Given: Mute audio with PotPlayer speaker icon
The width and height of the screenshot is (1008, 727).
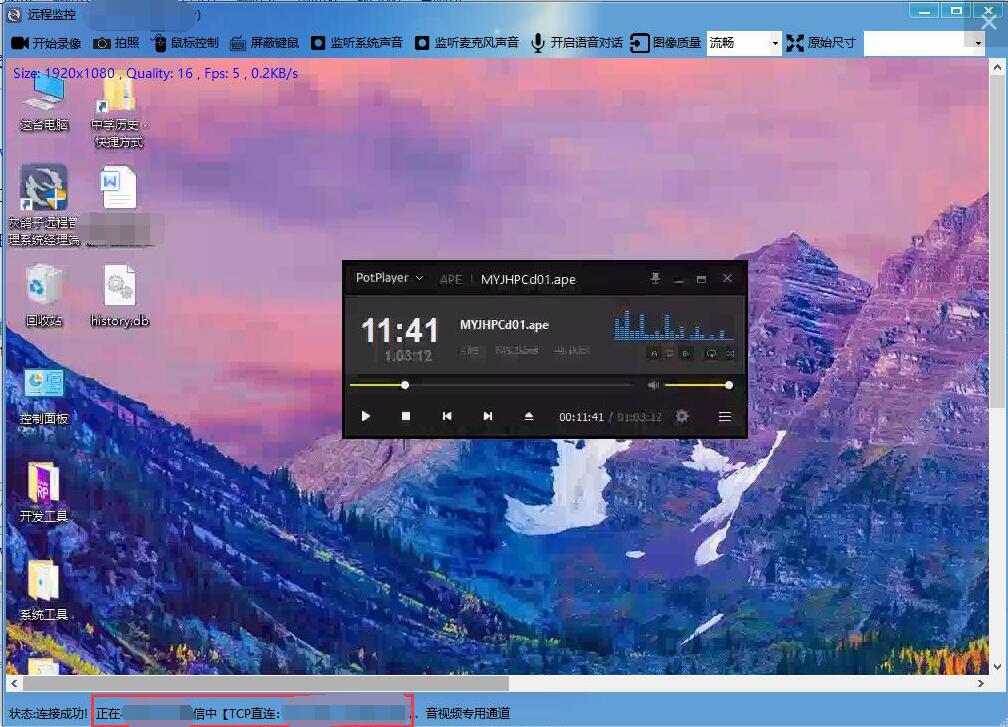Looking at the screenshot, I should point(653,385).
